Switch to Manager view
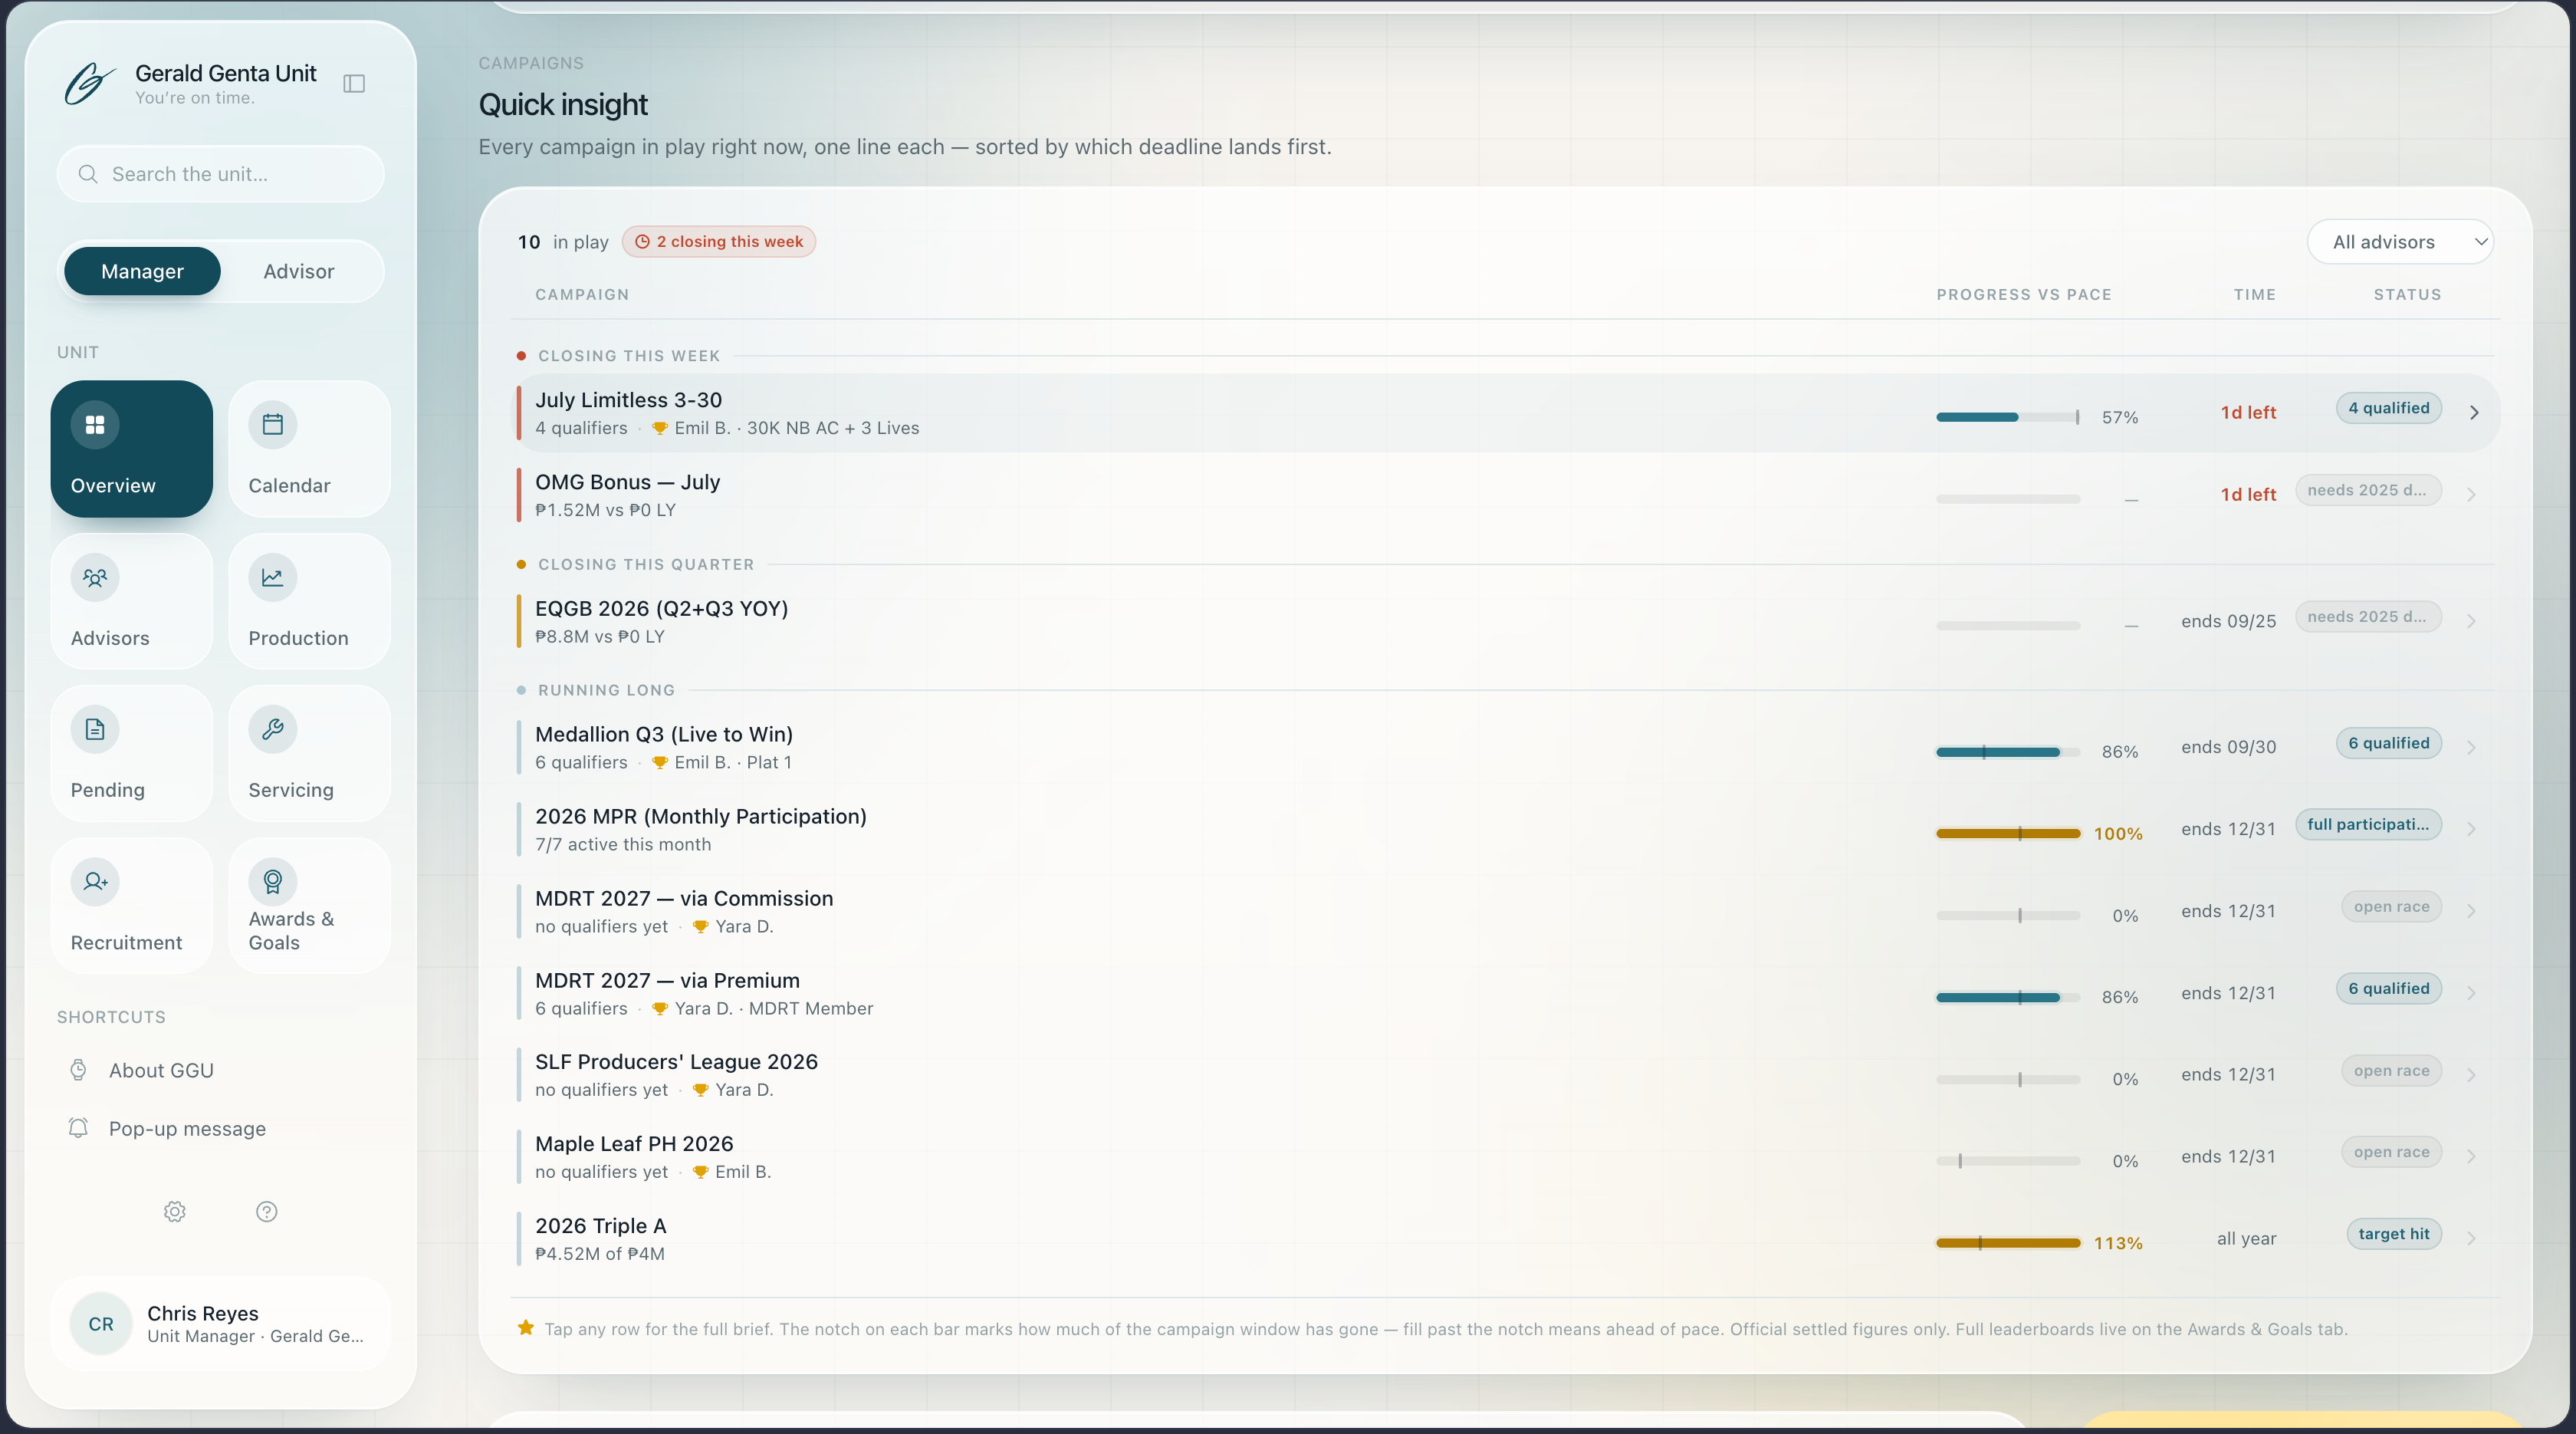The width and height of the screenshot is (2576, 1434). click(x=142, y=271)
